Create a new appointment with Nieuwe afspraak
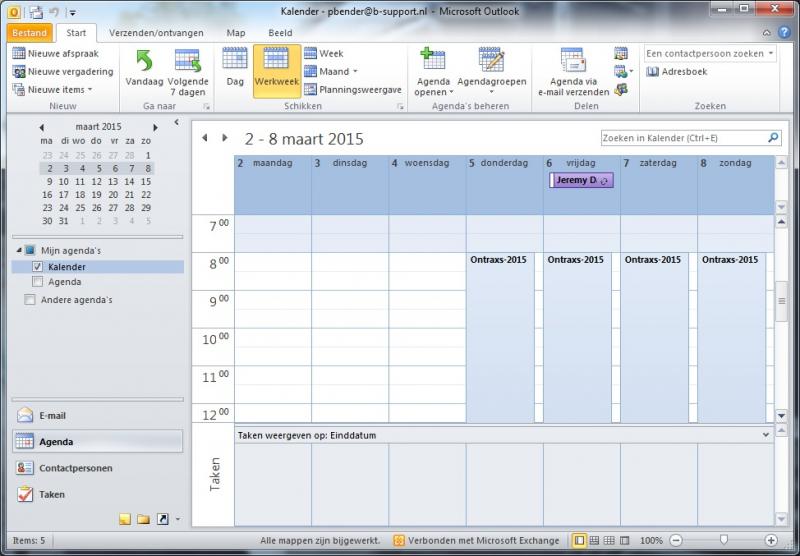This screenshot has width=800, height=556. pos(56,54)
